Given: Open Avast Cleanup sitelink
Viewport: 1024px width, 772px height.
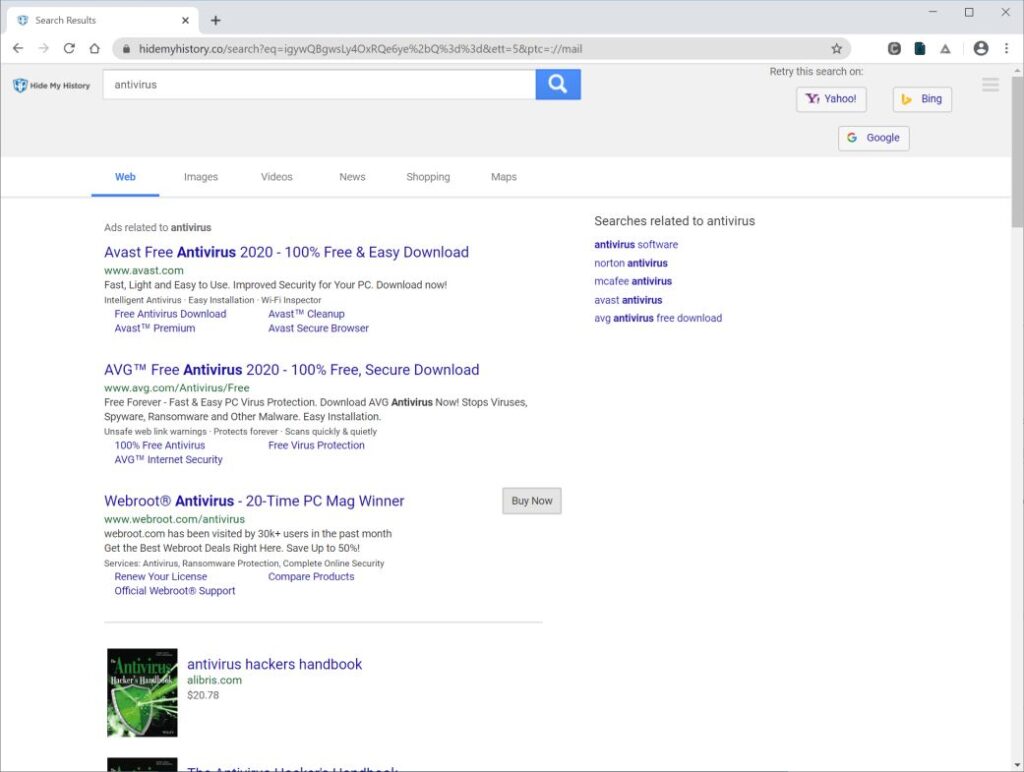Looking at the screenshot, I should click(x=306, y=314).
